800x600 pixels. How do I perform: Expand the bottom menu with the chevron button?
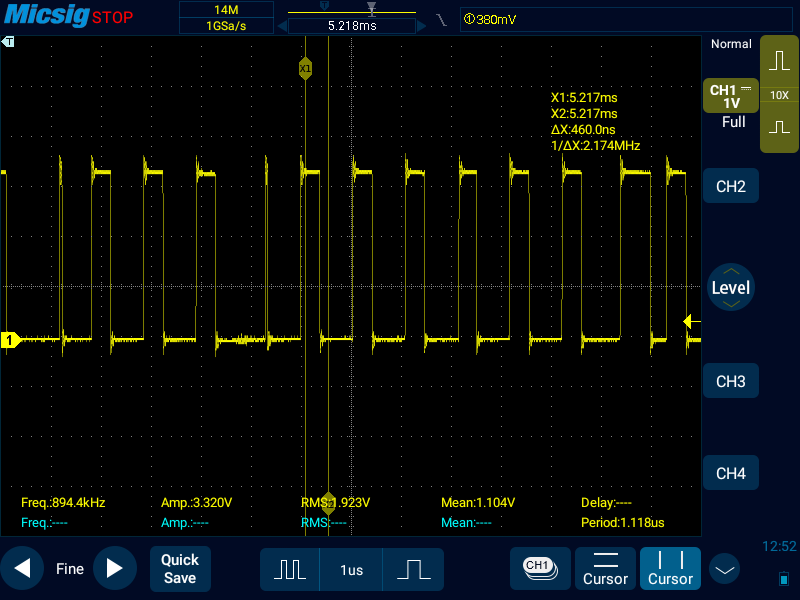coord(724,569)
